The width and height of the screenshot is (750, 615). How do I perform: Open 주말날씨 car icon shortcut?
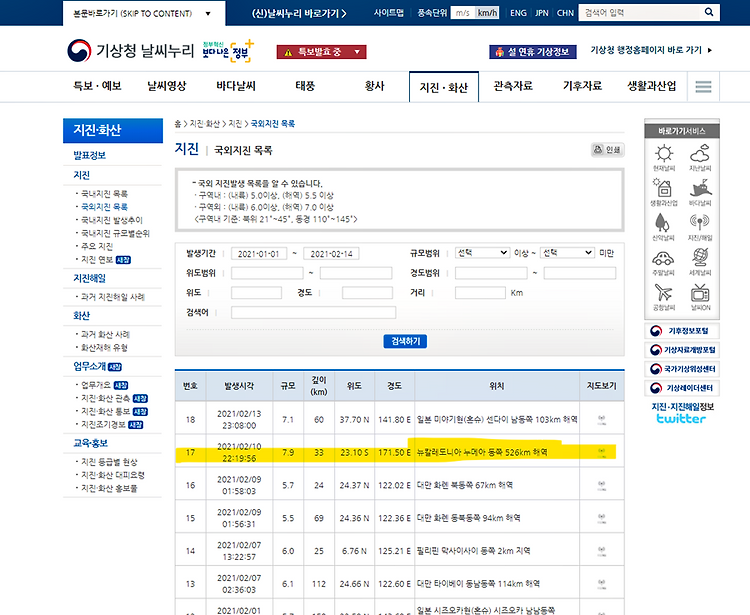point(663,262)
